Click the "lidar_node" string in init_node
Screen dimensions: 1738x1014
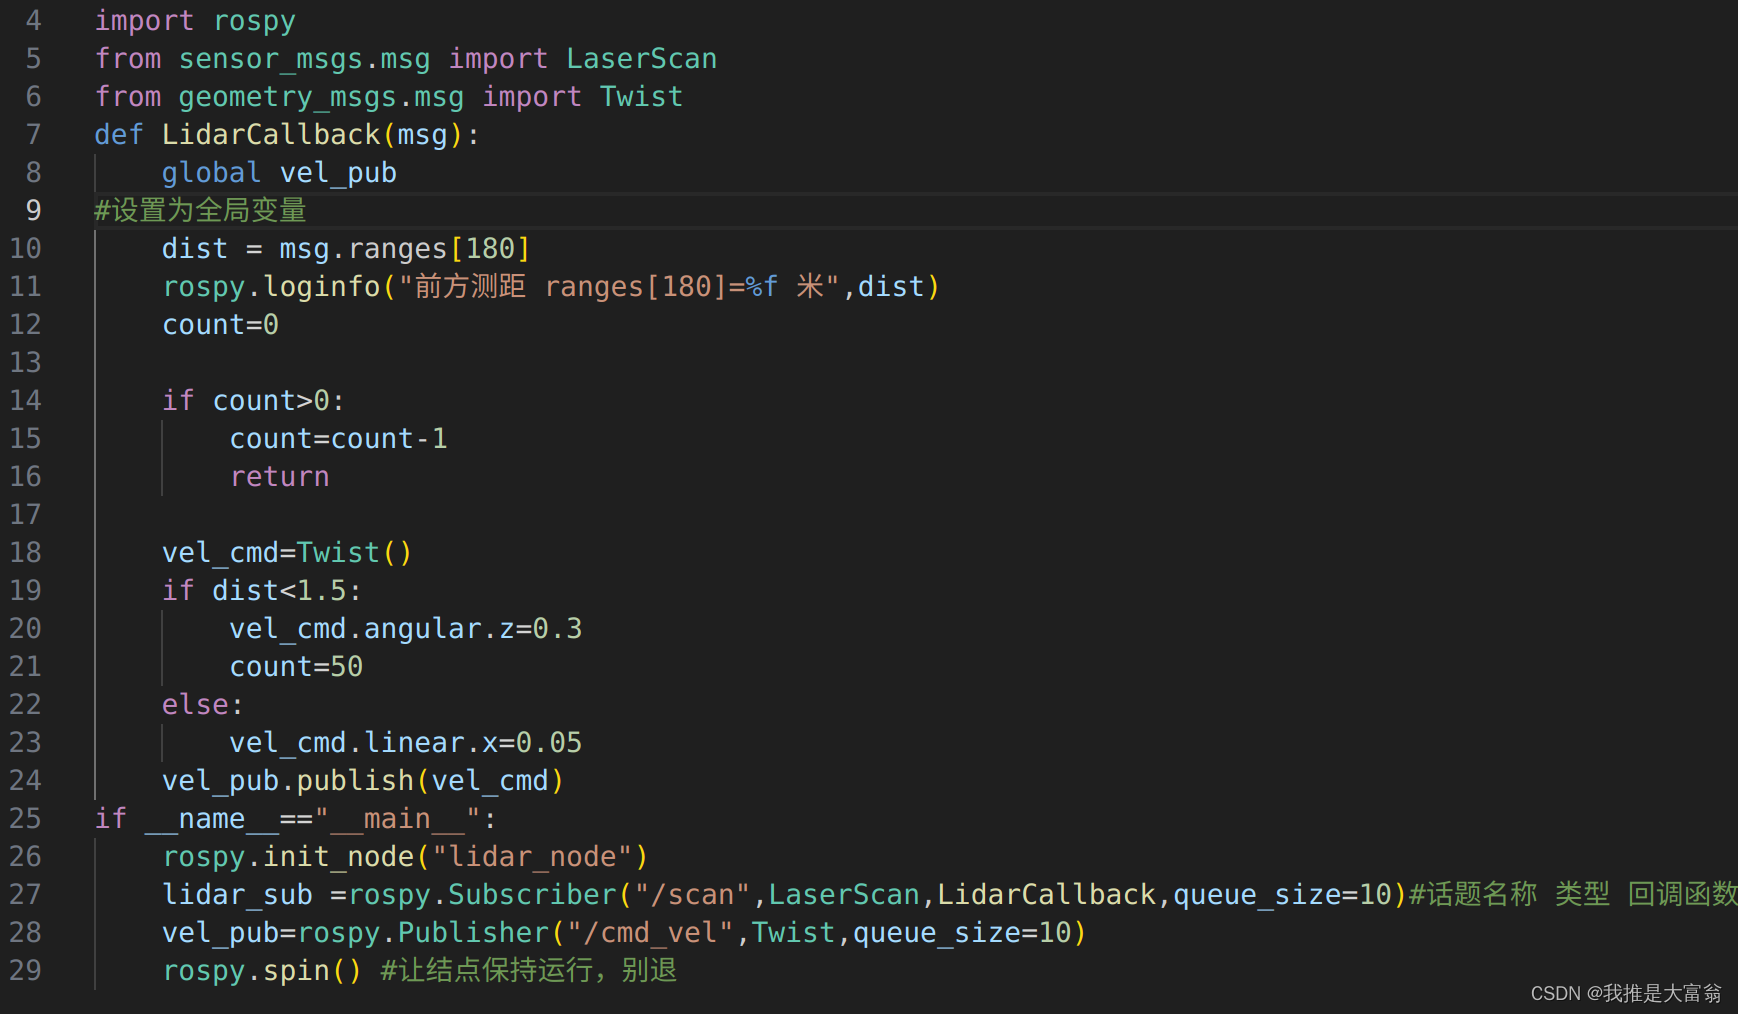click(x=531, y=857)
